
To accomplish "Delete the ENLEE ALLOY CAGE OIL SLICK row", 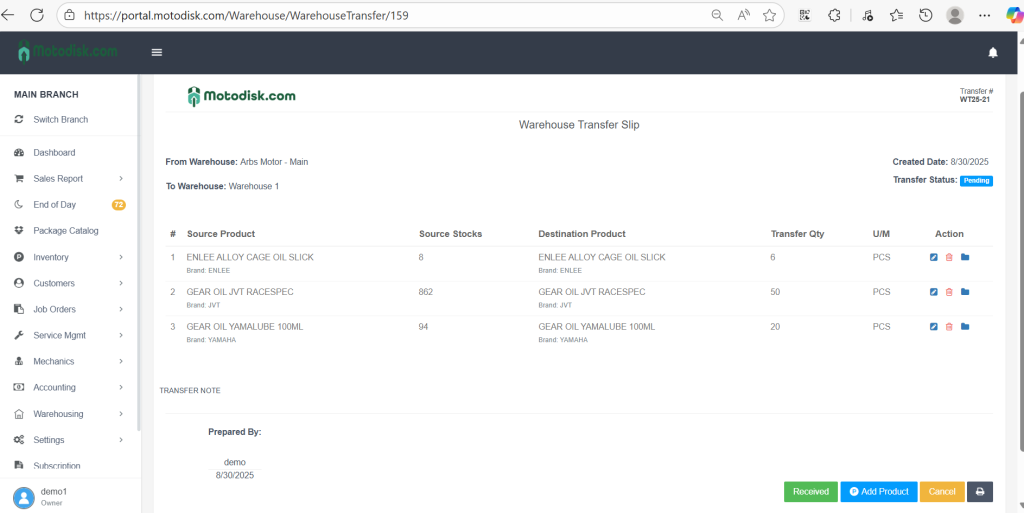I will (949, 258).
